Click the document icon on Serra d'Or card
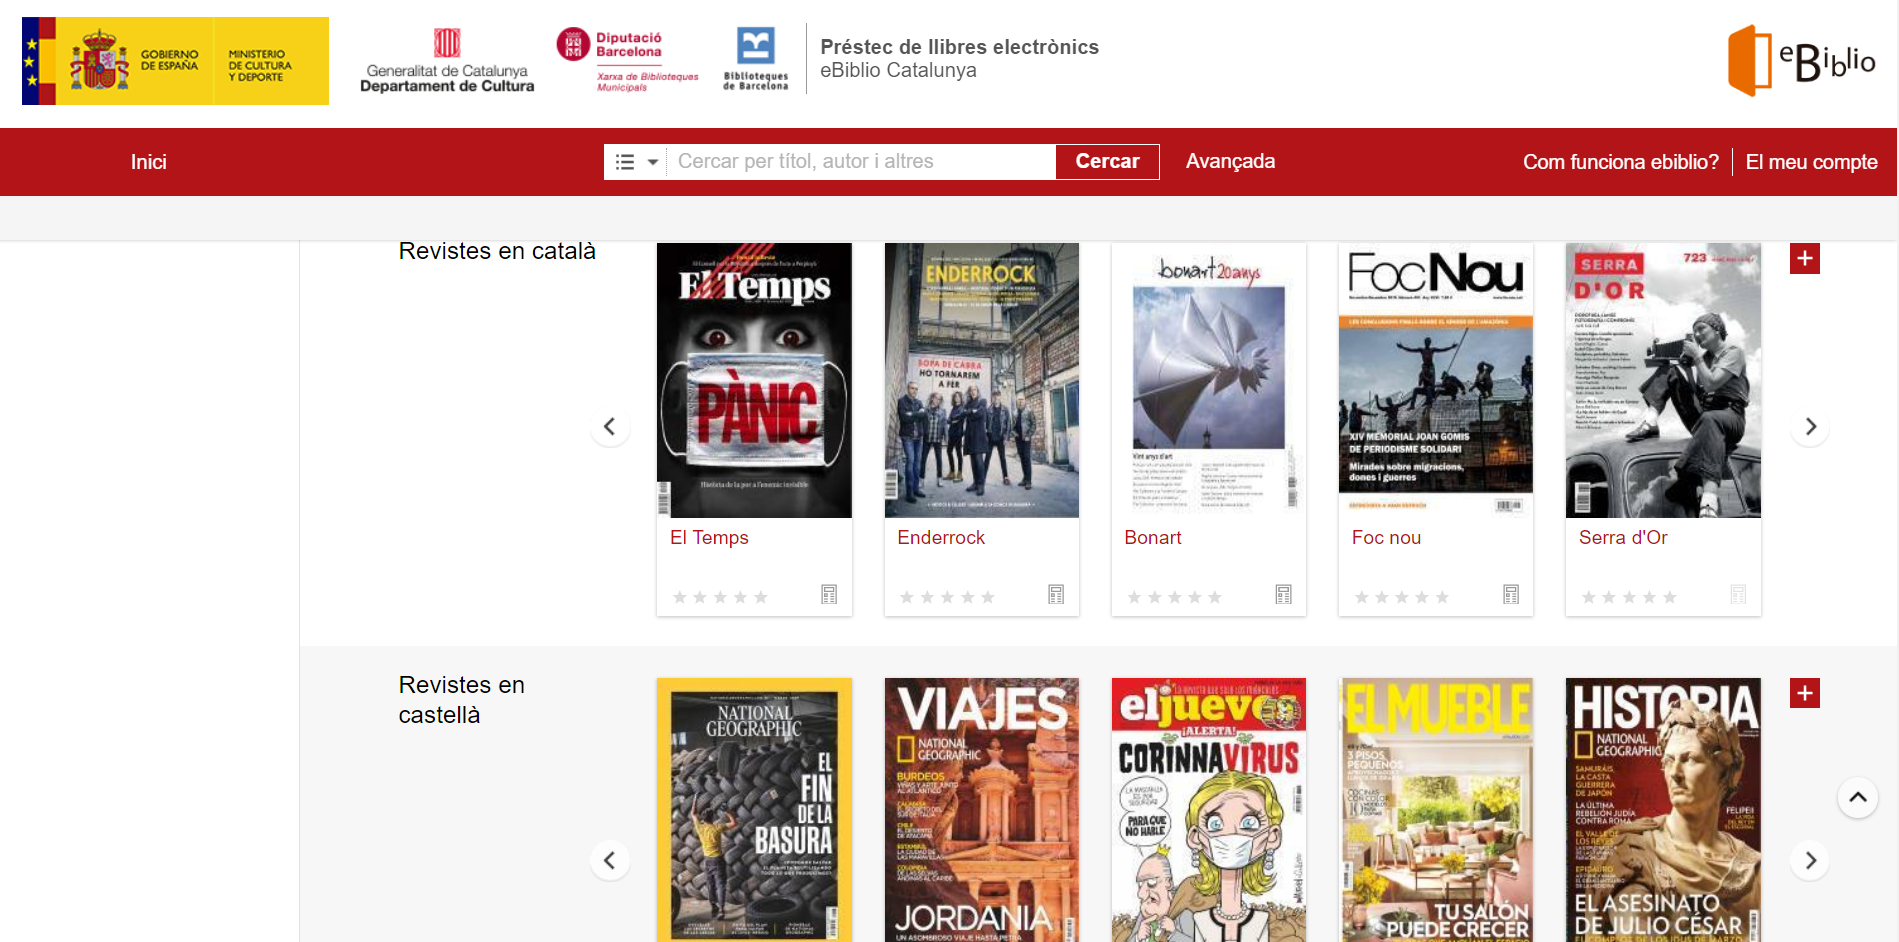The width and height of the screenshot is (1899, 942). pyautogui.click(x=1738, y=595)
